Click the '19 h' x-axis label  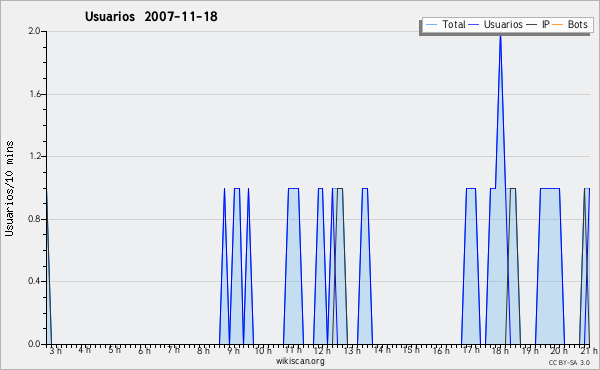click(x=530, y=350)
